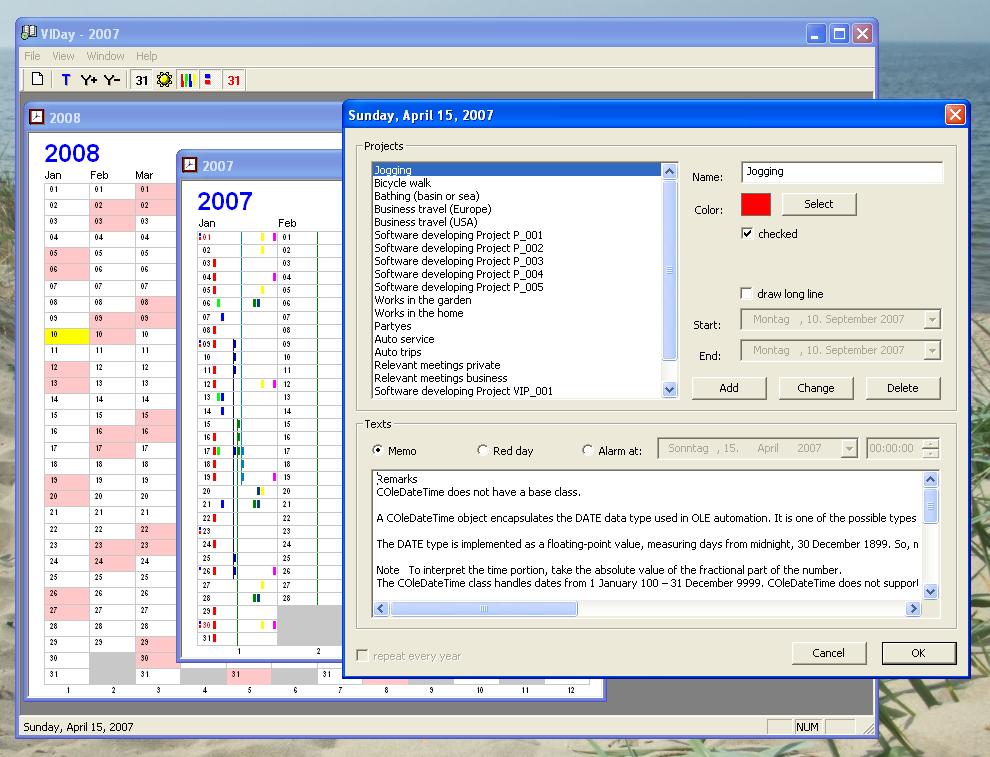Choose the 'Alarm at:' radio option
This screenshot has height=757, width=990.
point(588,451)
